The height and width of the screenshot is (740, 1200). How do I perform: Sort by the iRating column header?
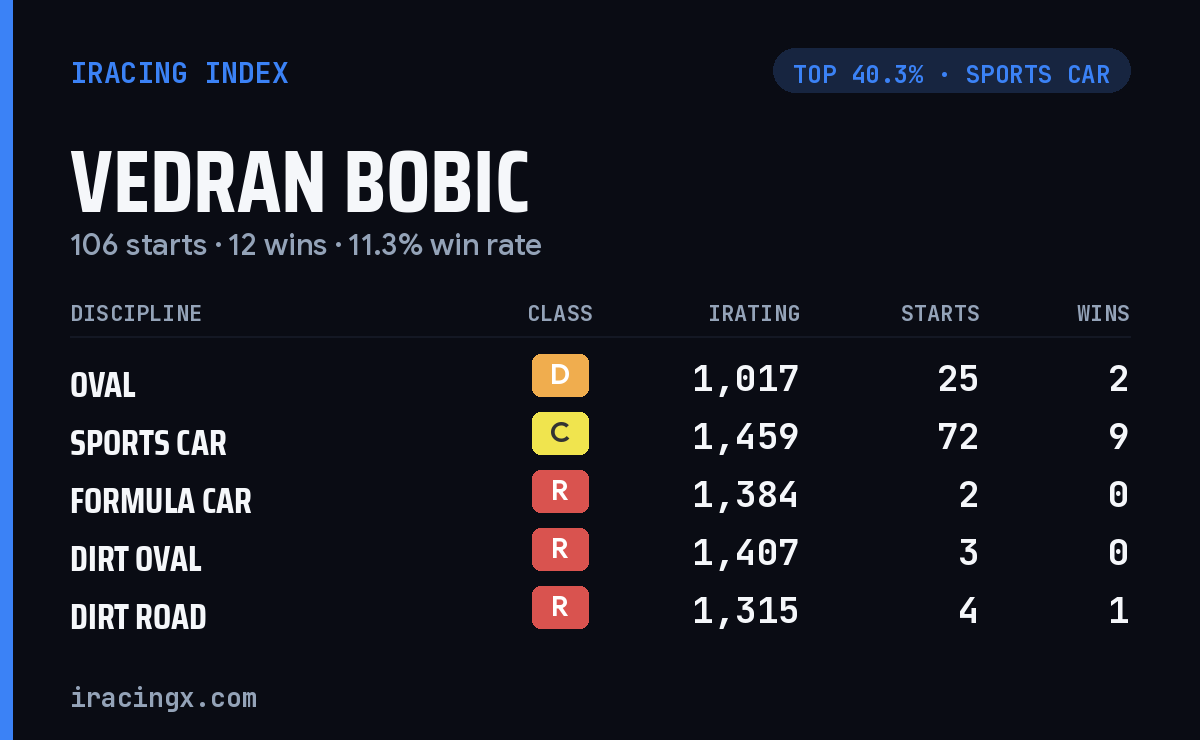tap(754, 314)
